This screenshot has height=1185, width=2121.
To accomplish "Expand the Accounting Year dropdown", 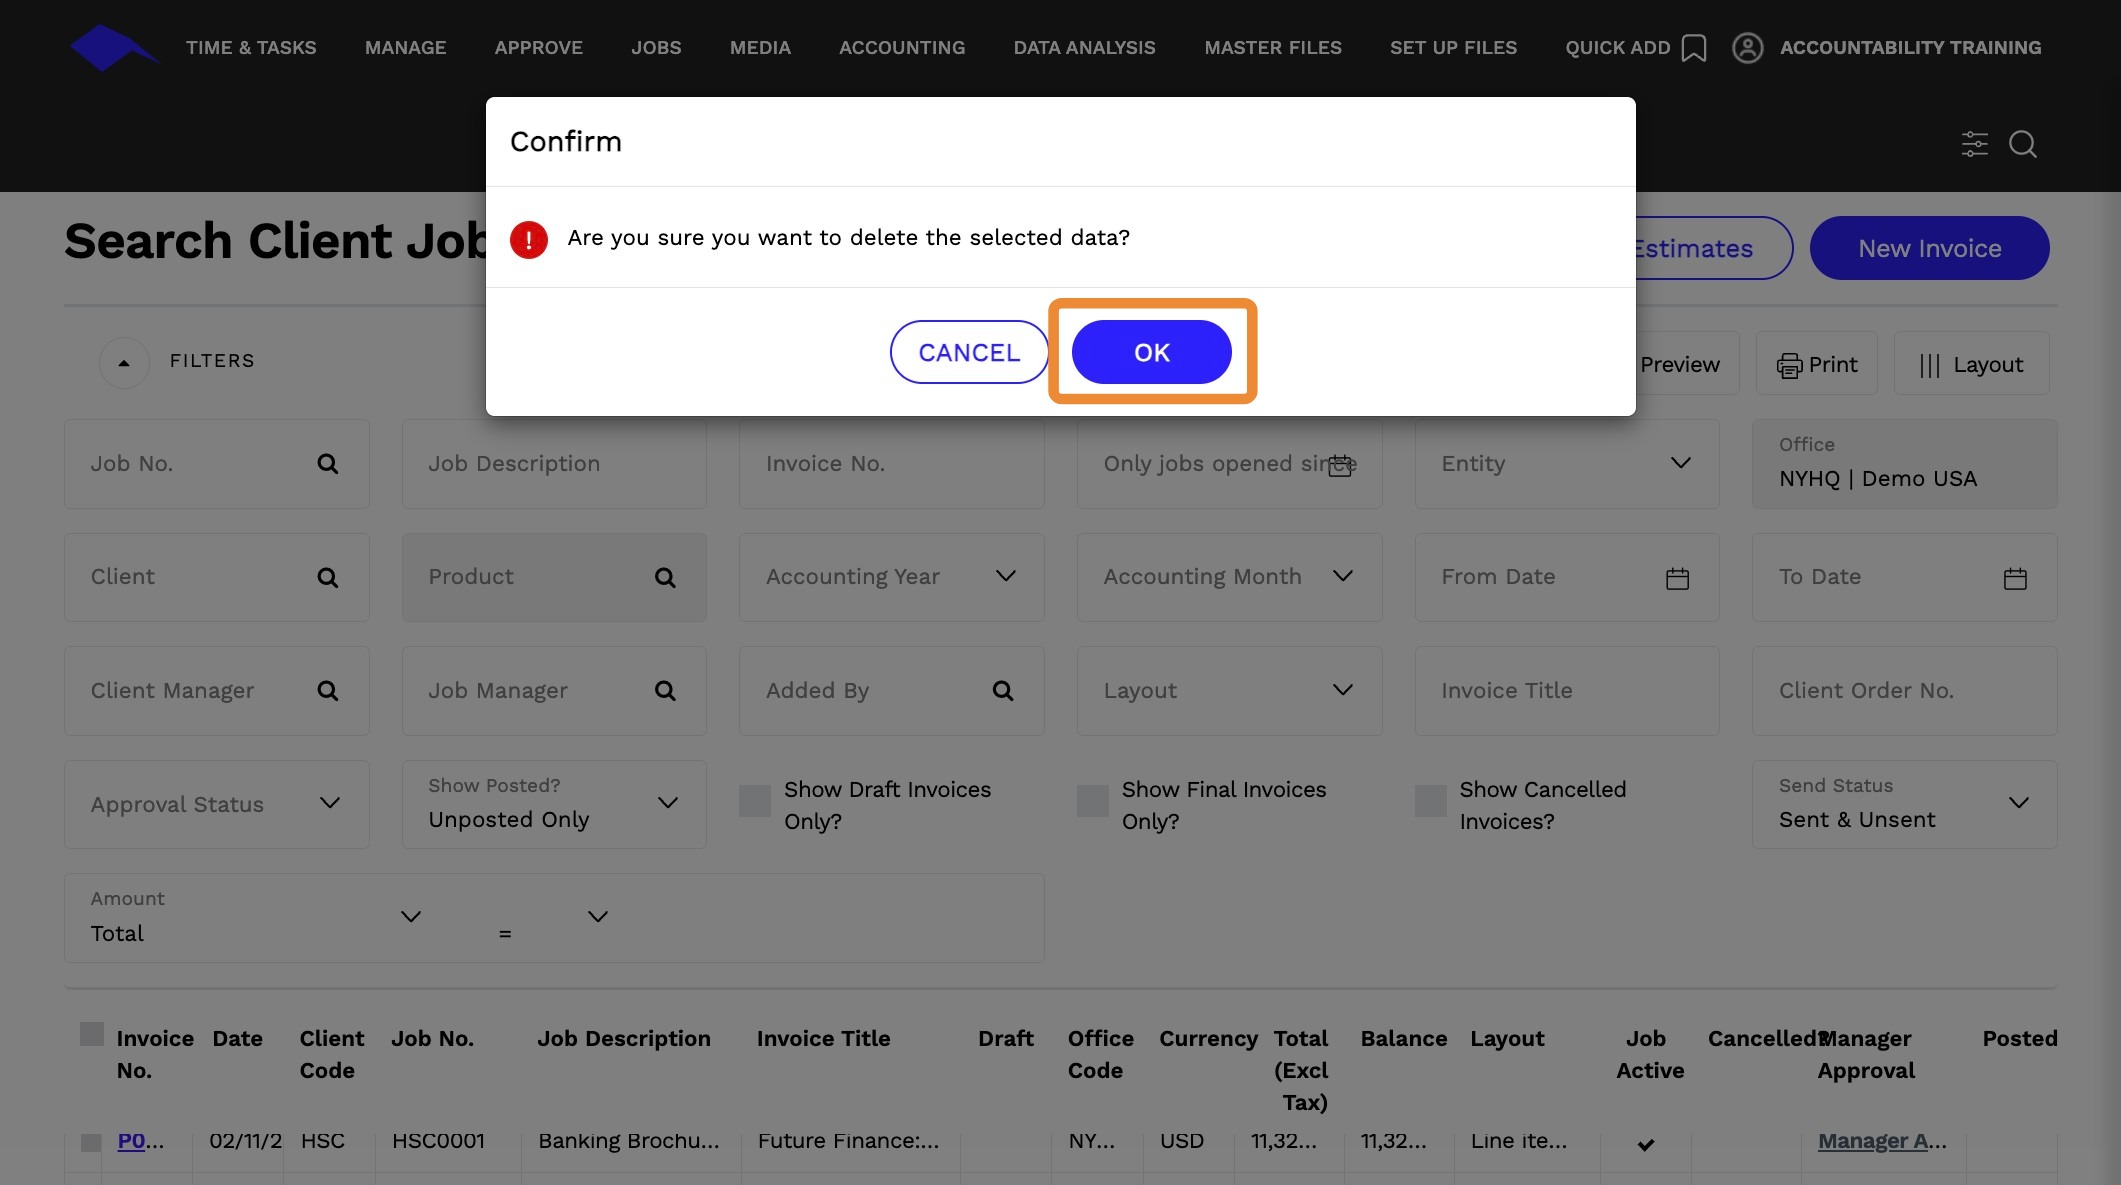I will [1005, 576].
